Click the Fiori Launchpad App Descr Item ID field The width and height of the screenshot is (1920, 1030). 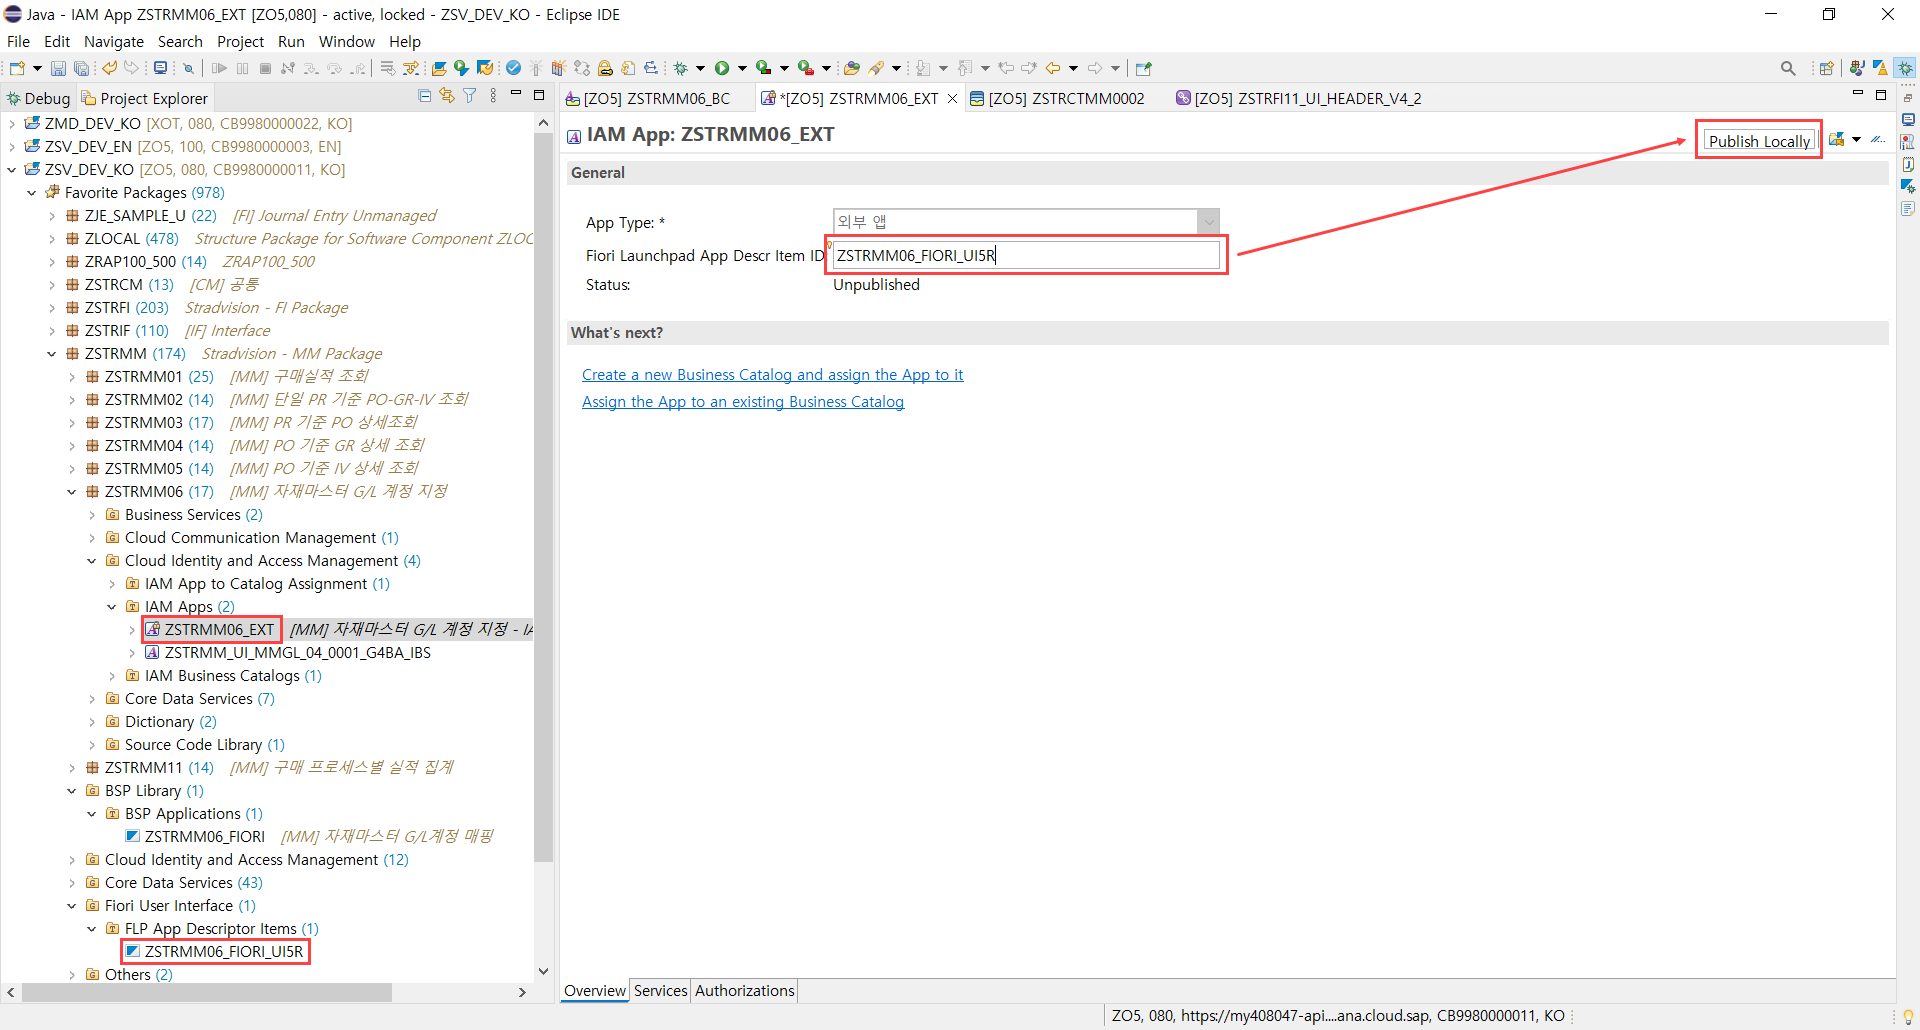1027,255
